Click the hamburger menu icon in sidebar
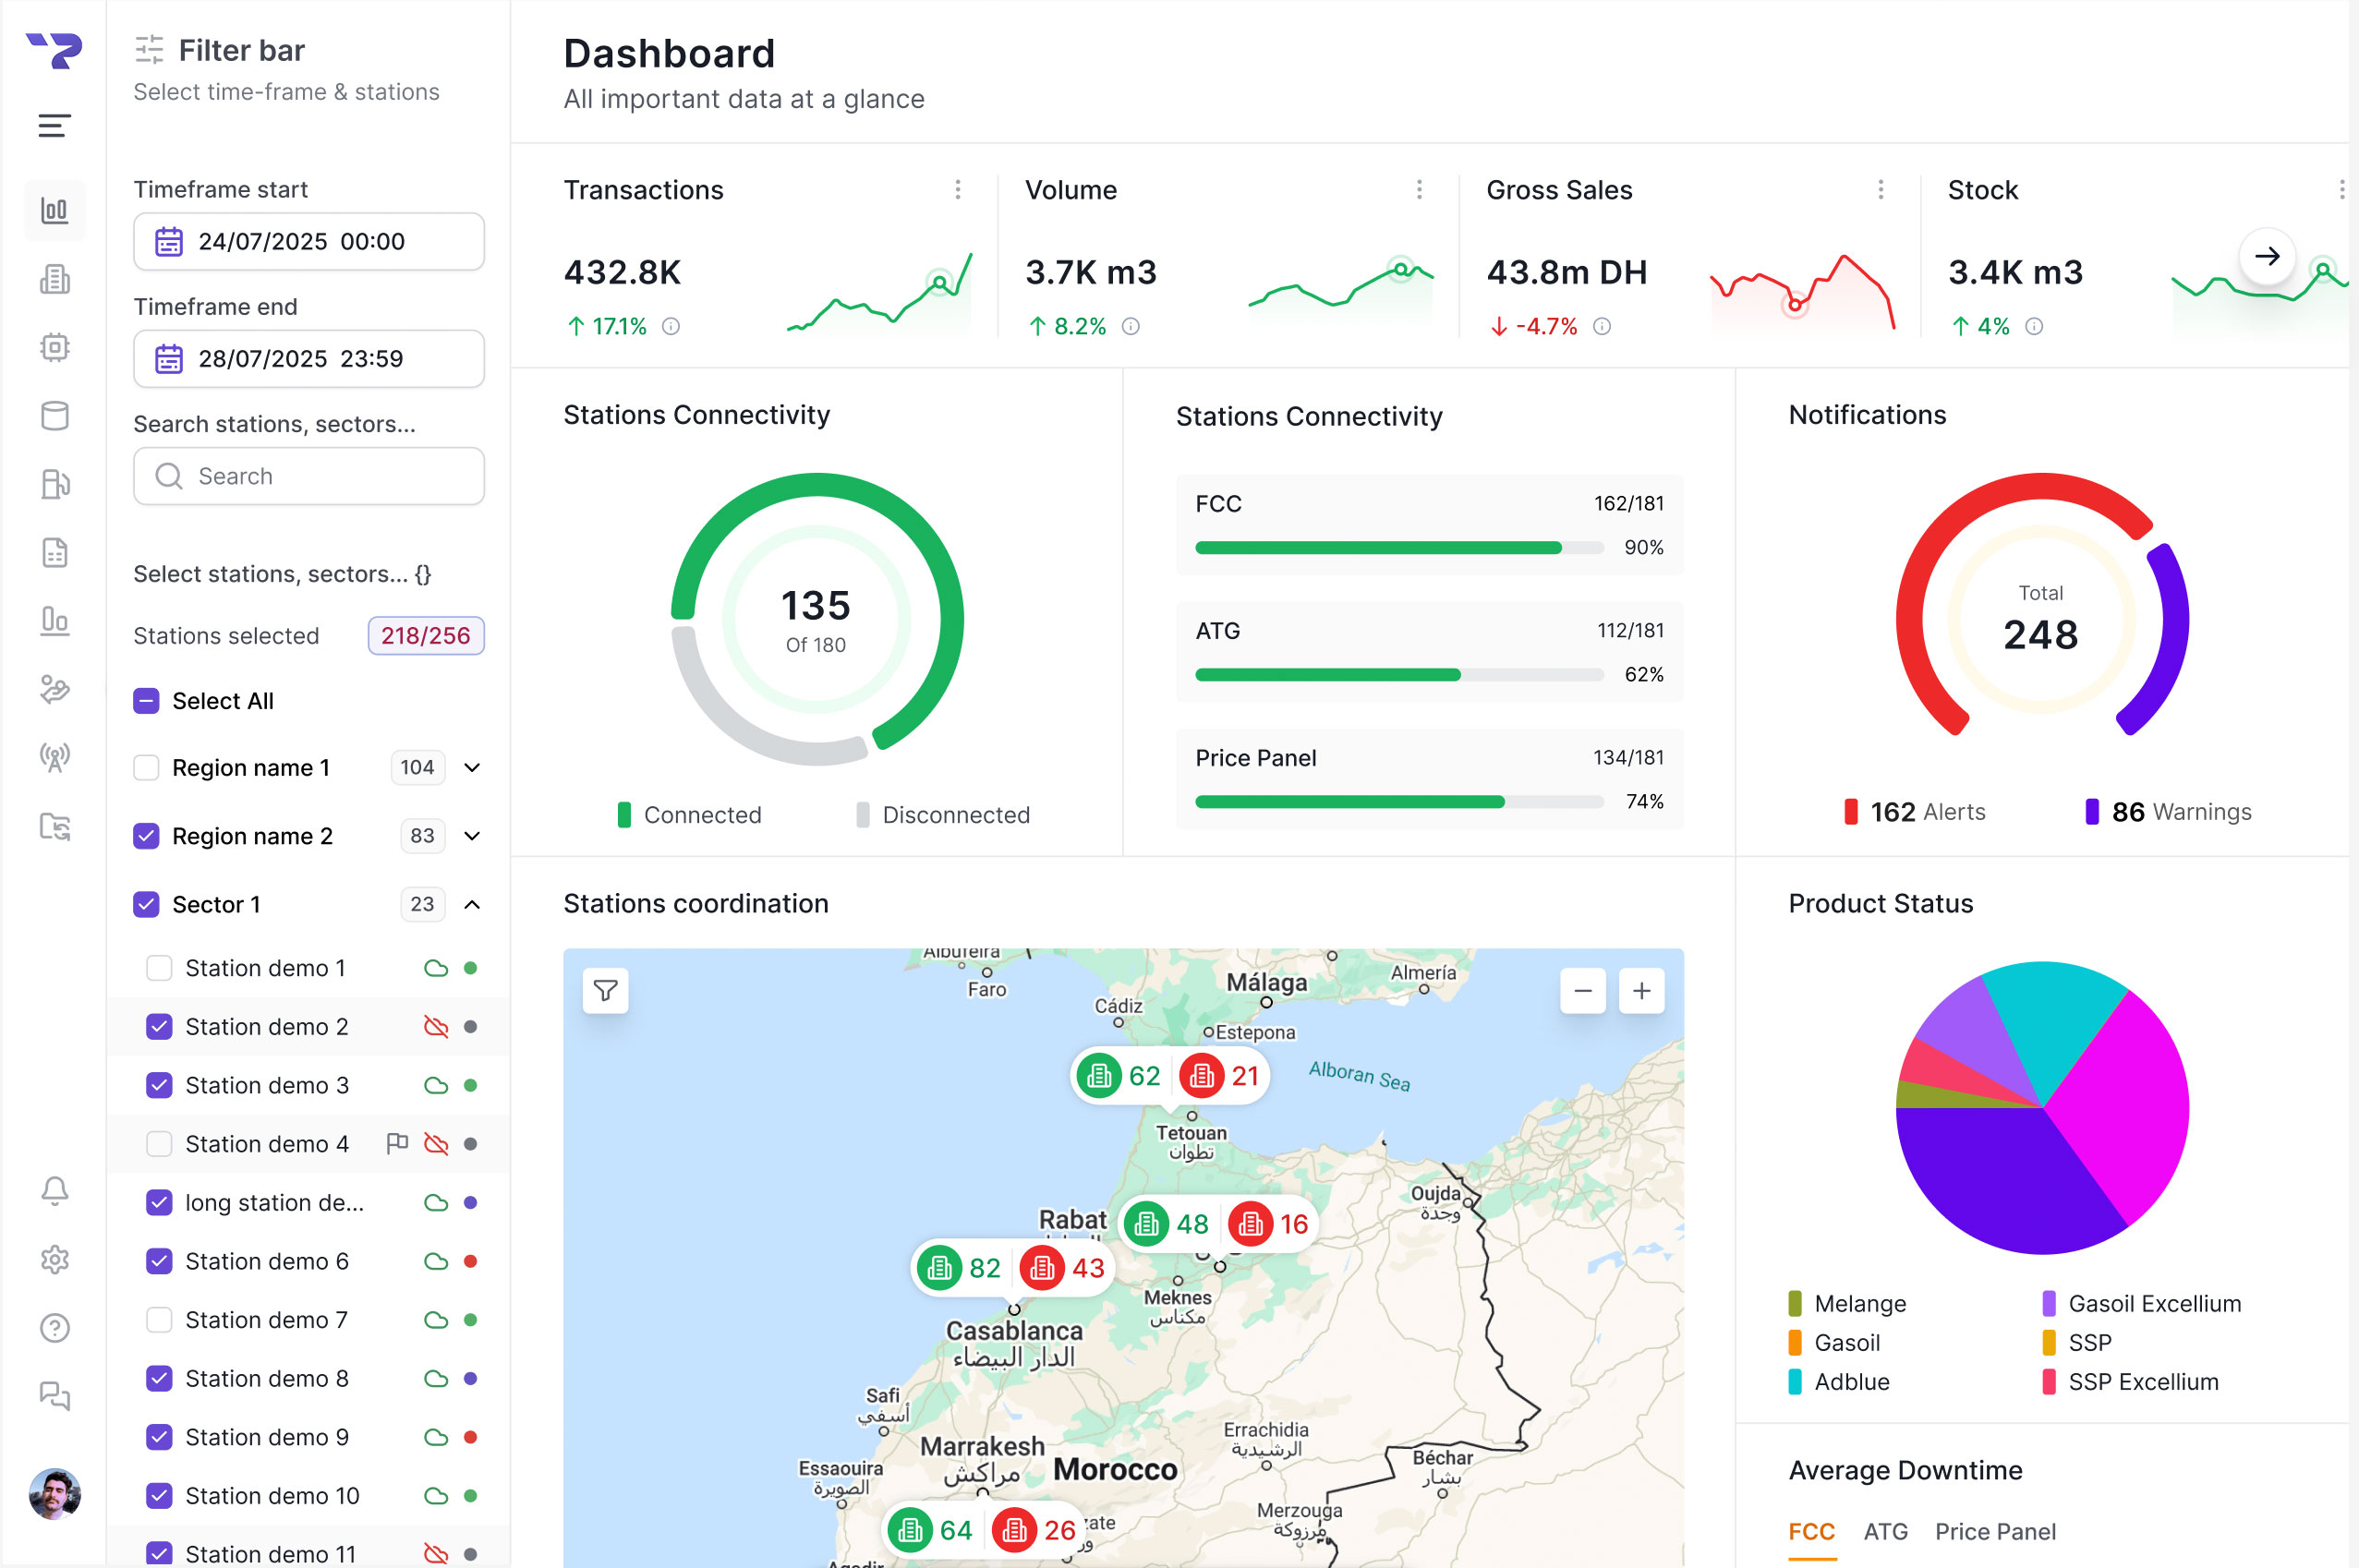Image resolution: width=2359 pixels, height=1568 pixels. (x=54, y=126)
